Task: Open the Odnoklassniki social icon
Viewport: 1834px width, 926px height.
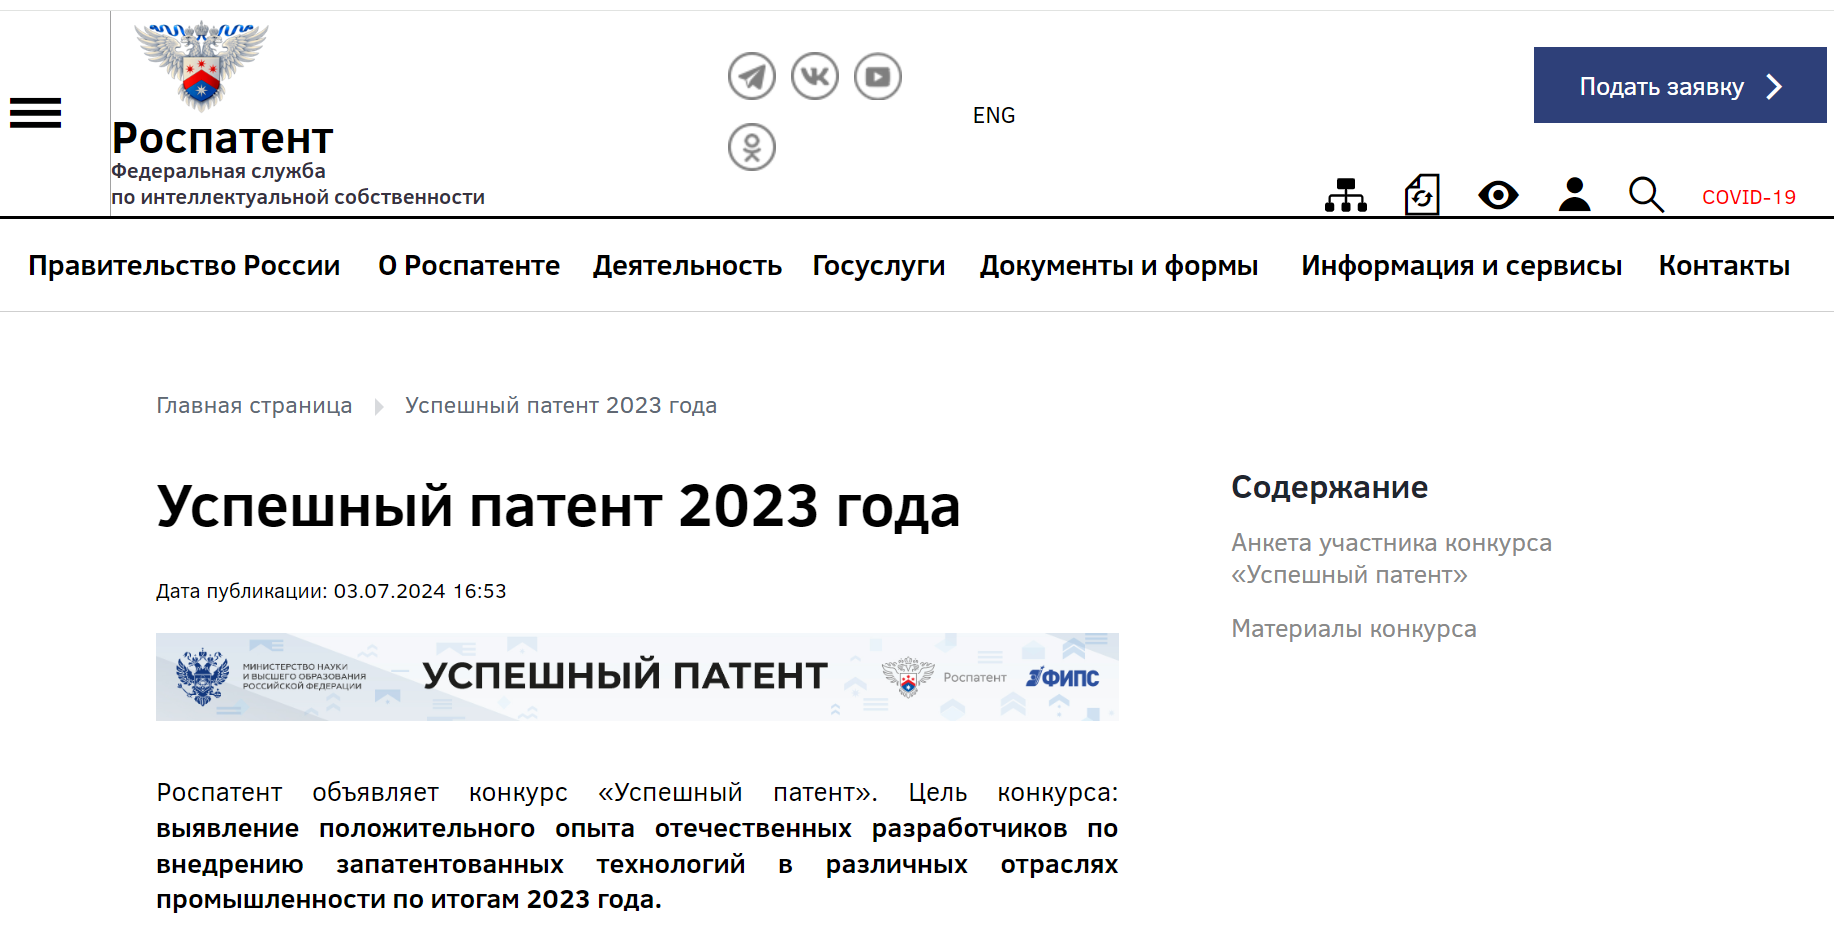Action: [x=752, y=148]
